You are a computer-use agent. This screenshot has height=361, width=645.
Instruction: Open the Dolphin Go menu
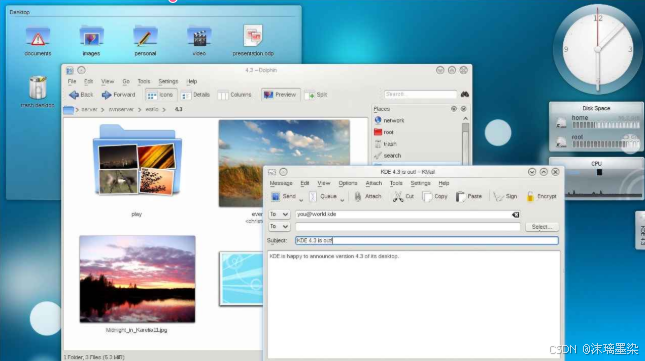coord(126,81)
